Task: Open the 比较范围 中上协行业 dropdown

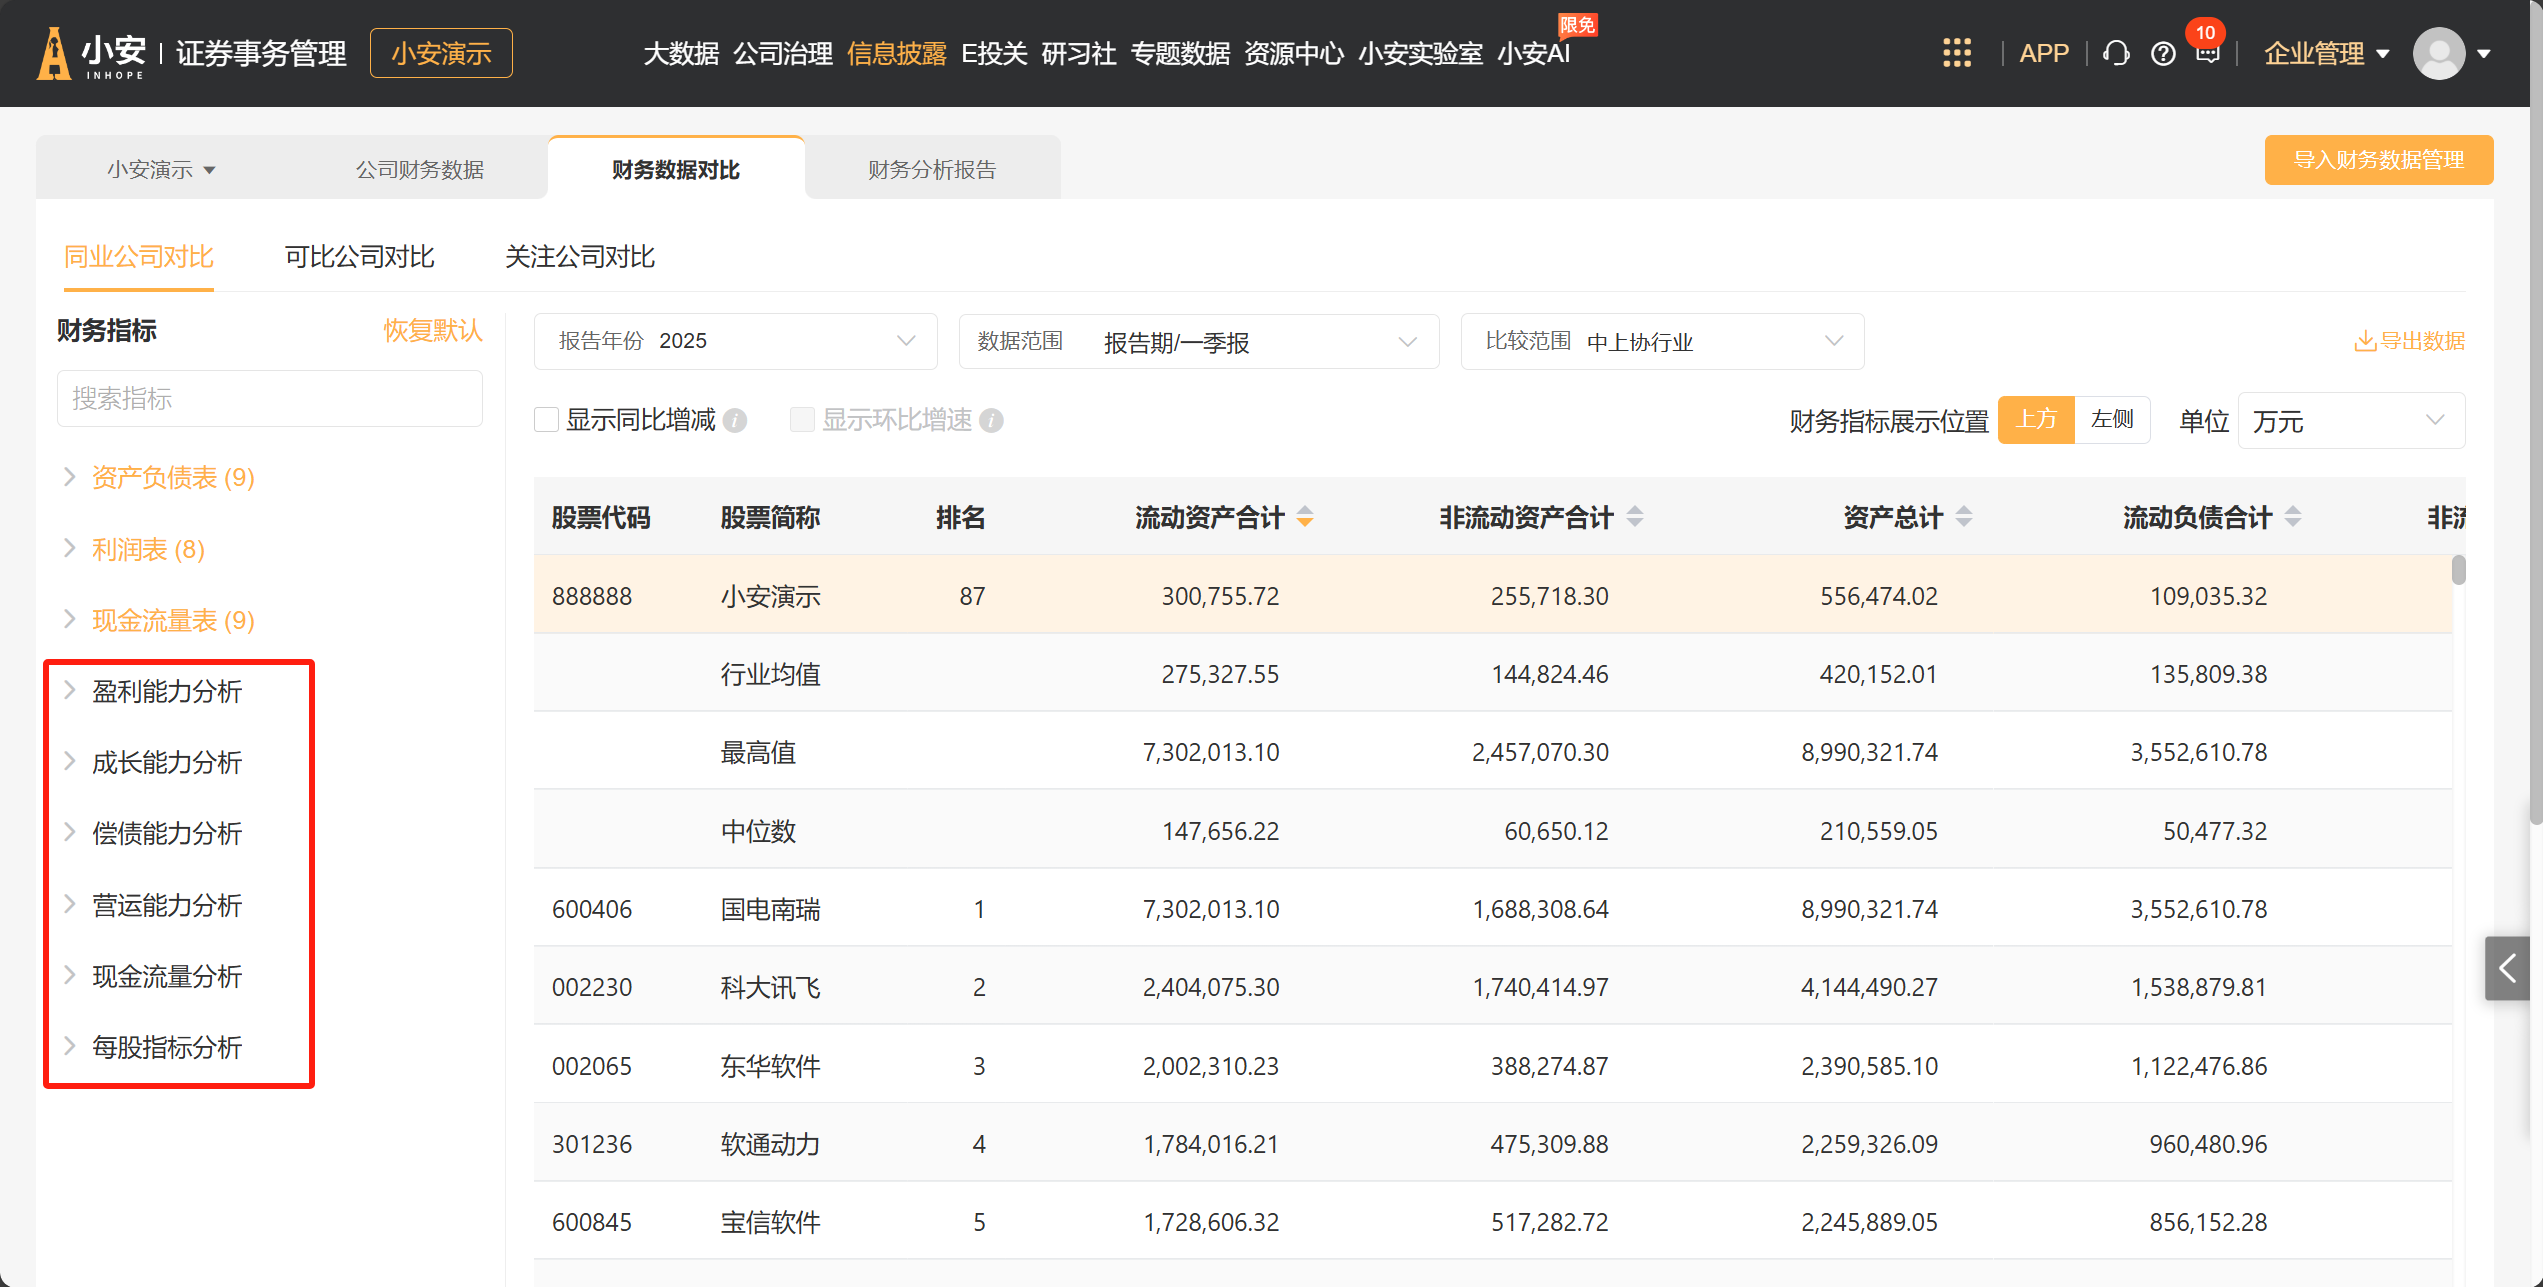Action: click(1662, 342)
